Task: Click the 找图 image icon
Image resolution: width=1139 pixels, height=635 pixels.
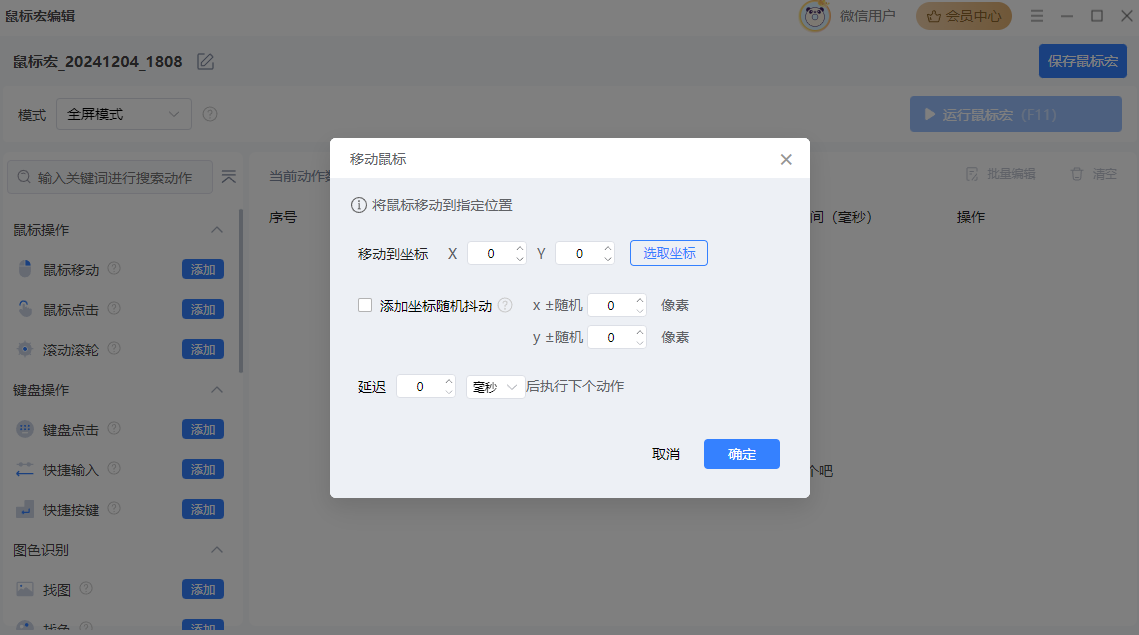Action: tap(25, 589)
